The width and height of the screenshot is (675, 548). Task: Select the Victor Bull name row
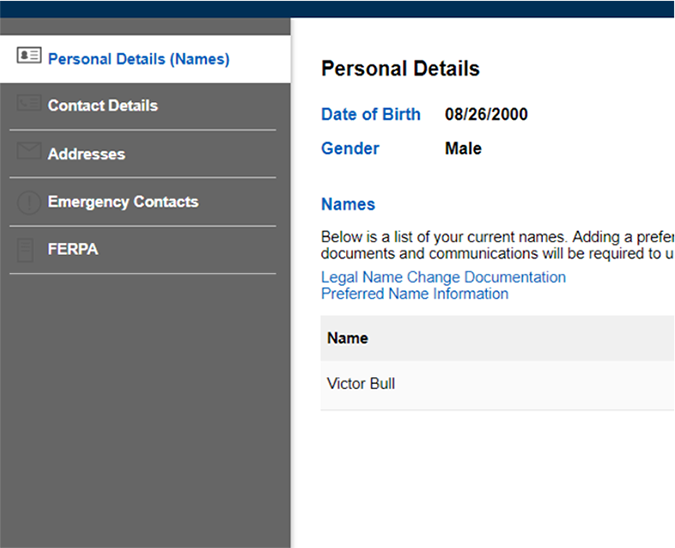[361, 384]
